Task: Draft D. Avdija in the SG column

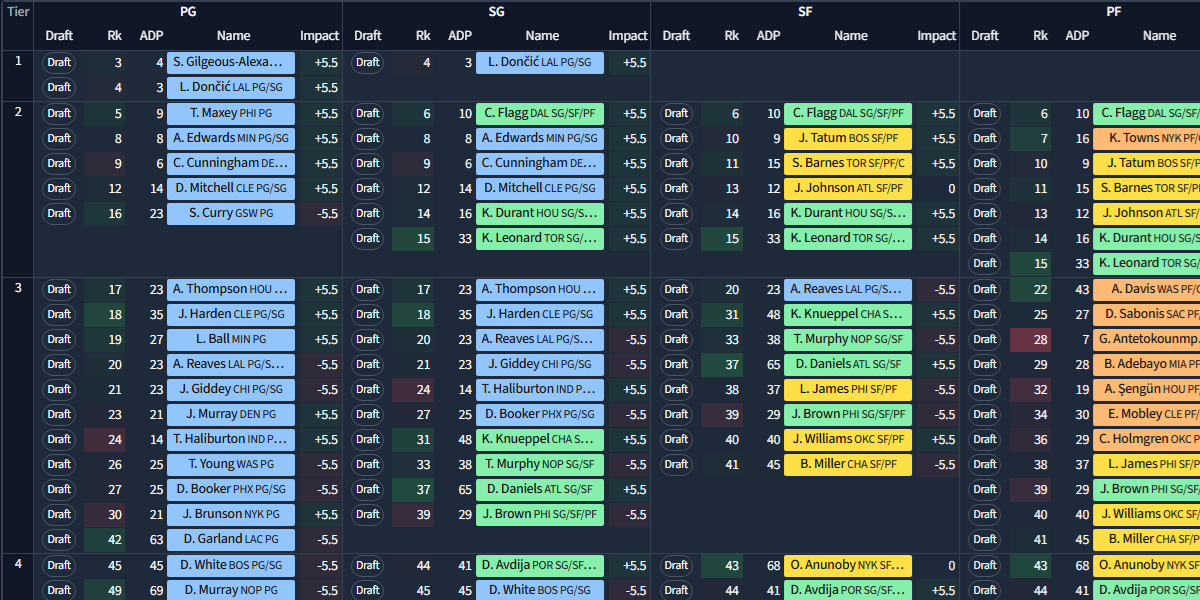Action: click(x=367, y=566)
